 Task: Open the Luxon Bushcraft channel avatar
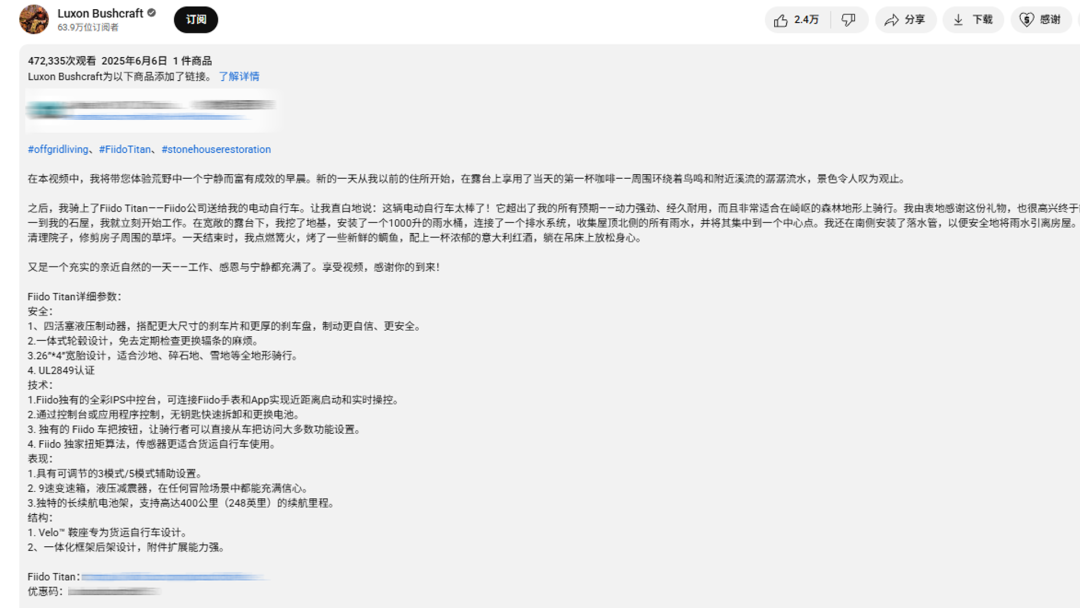tap(34, 19)
